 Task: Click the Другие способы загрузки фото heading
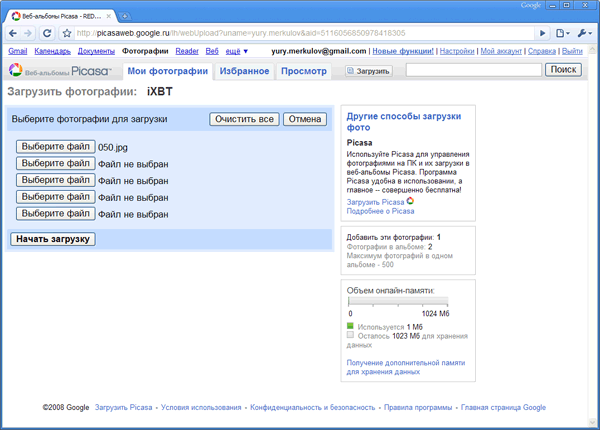click(404, 122)
